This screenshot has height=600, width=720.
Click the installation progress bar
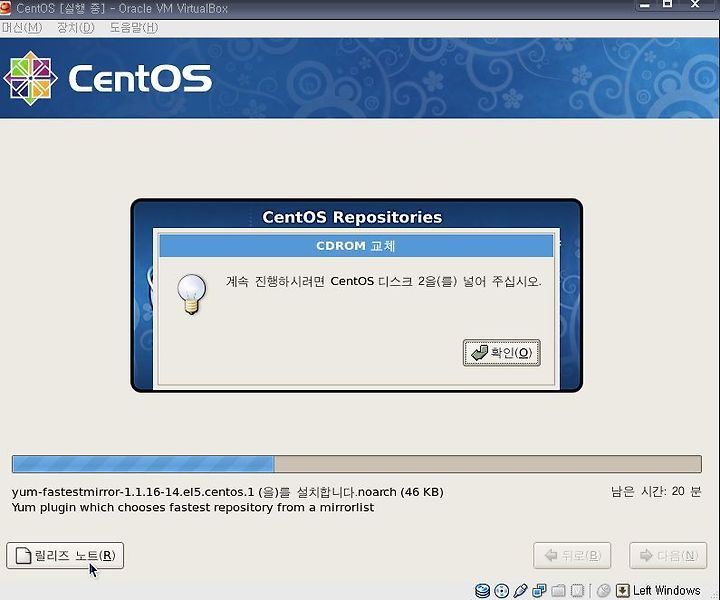point(357,464)
